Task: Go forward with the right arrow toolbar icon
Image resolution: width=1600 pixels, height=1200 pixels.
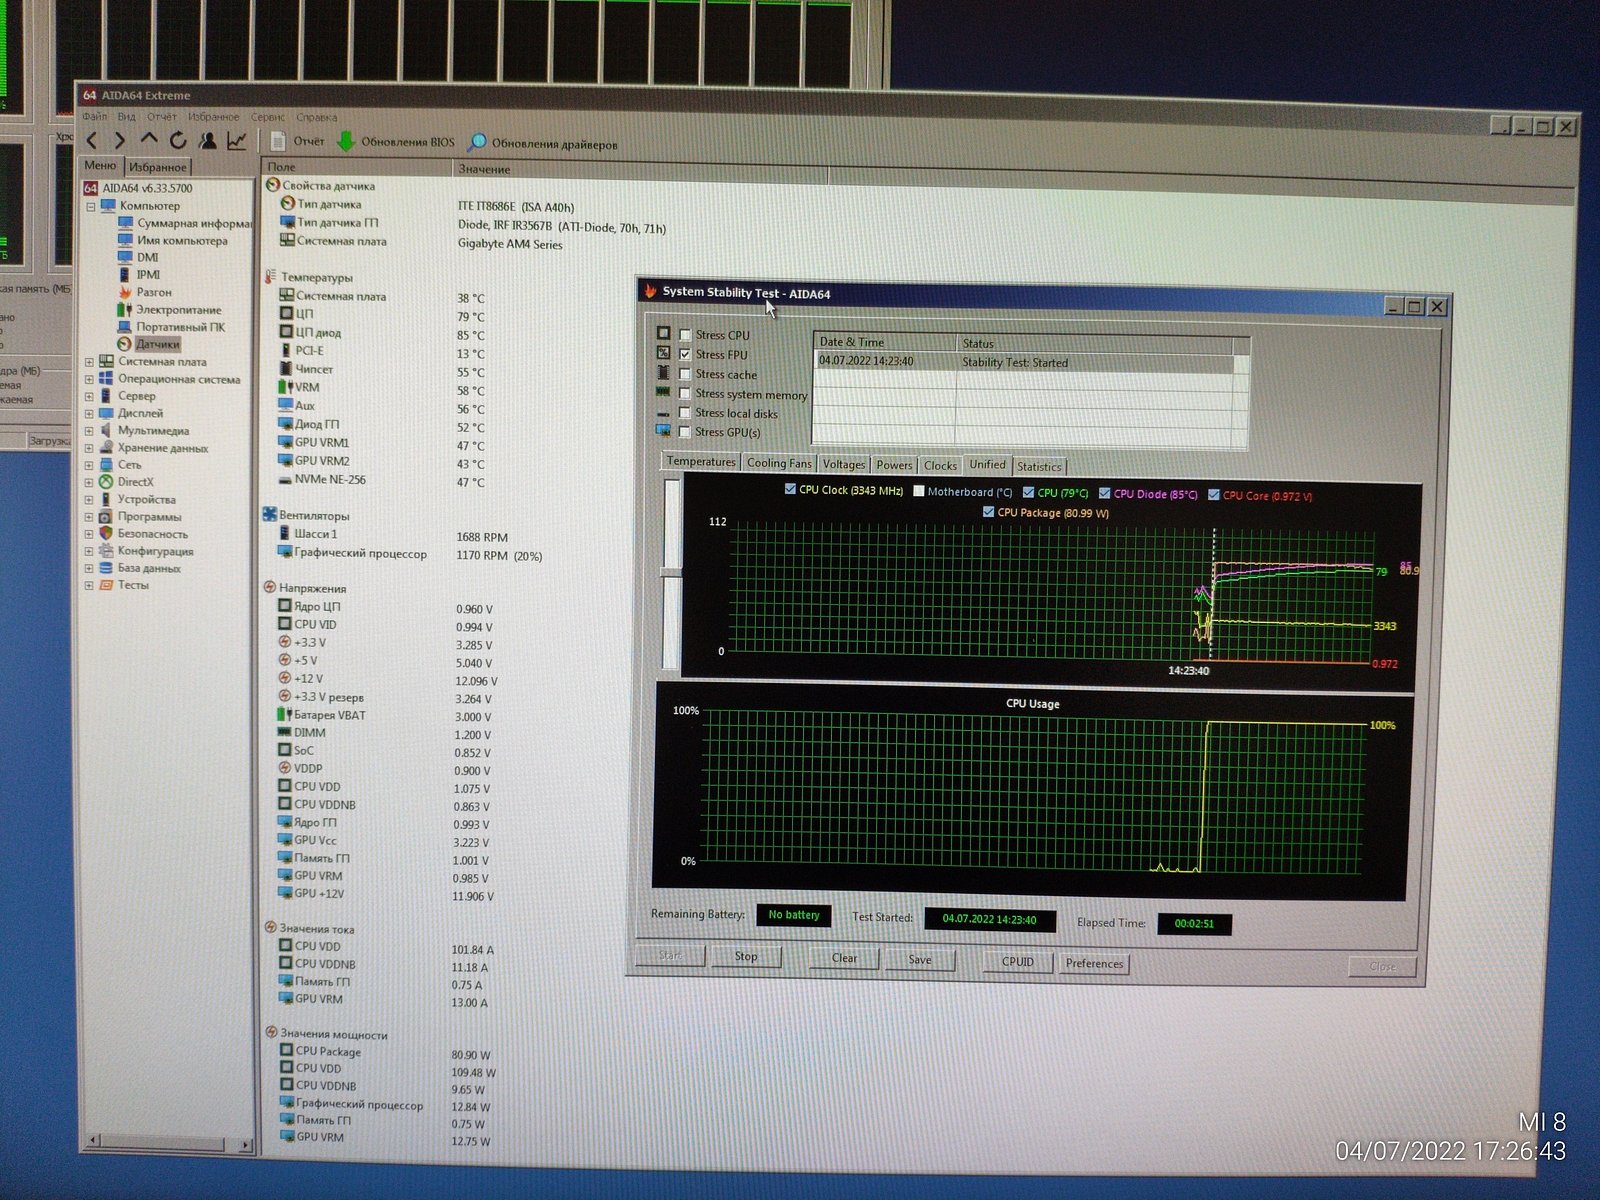Action: point(120,140)
